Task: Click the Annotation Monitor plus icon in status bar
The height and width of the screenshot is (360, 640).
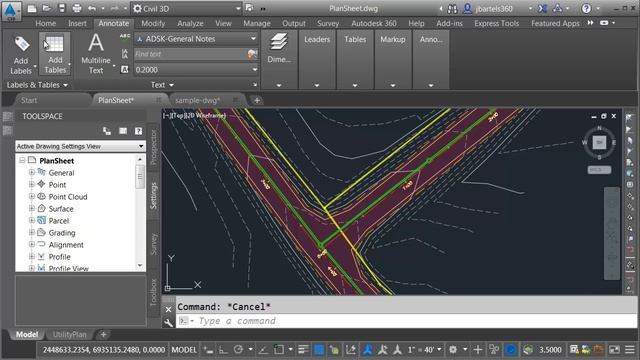Action: coord(478,350)
